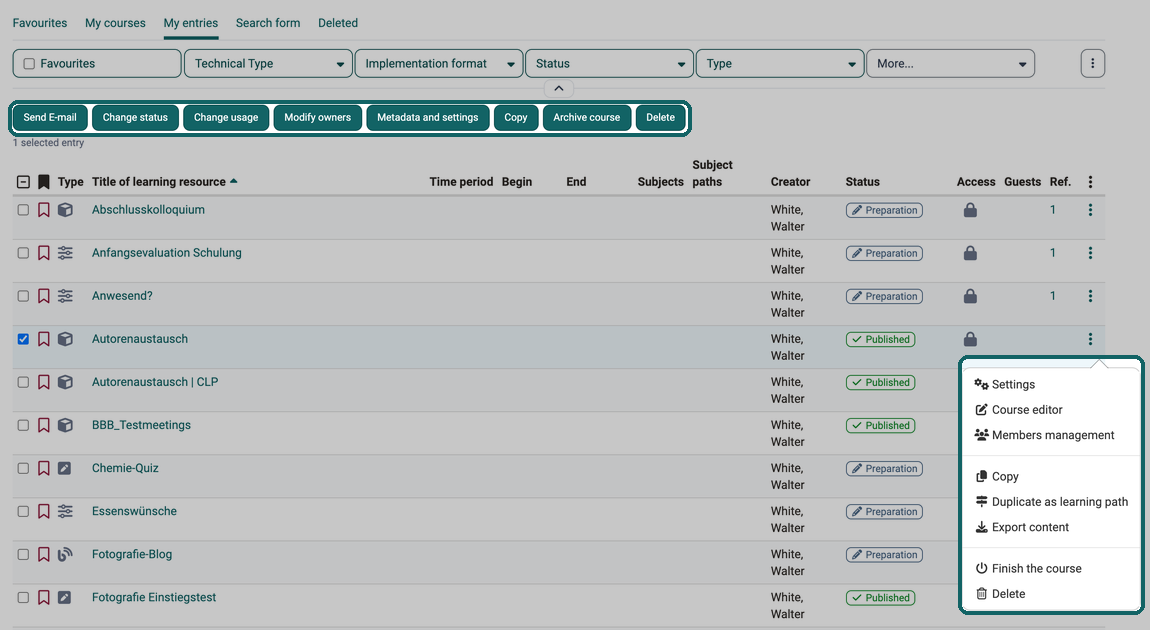Click Copy in the bulk action toolbar
Viewport: 1150px width, 630px height.
pos(516,117)
